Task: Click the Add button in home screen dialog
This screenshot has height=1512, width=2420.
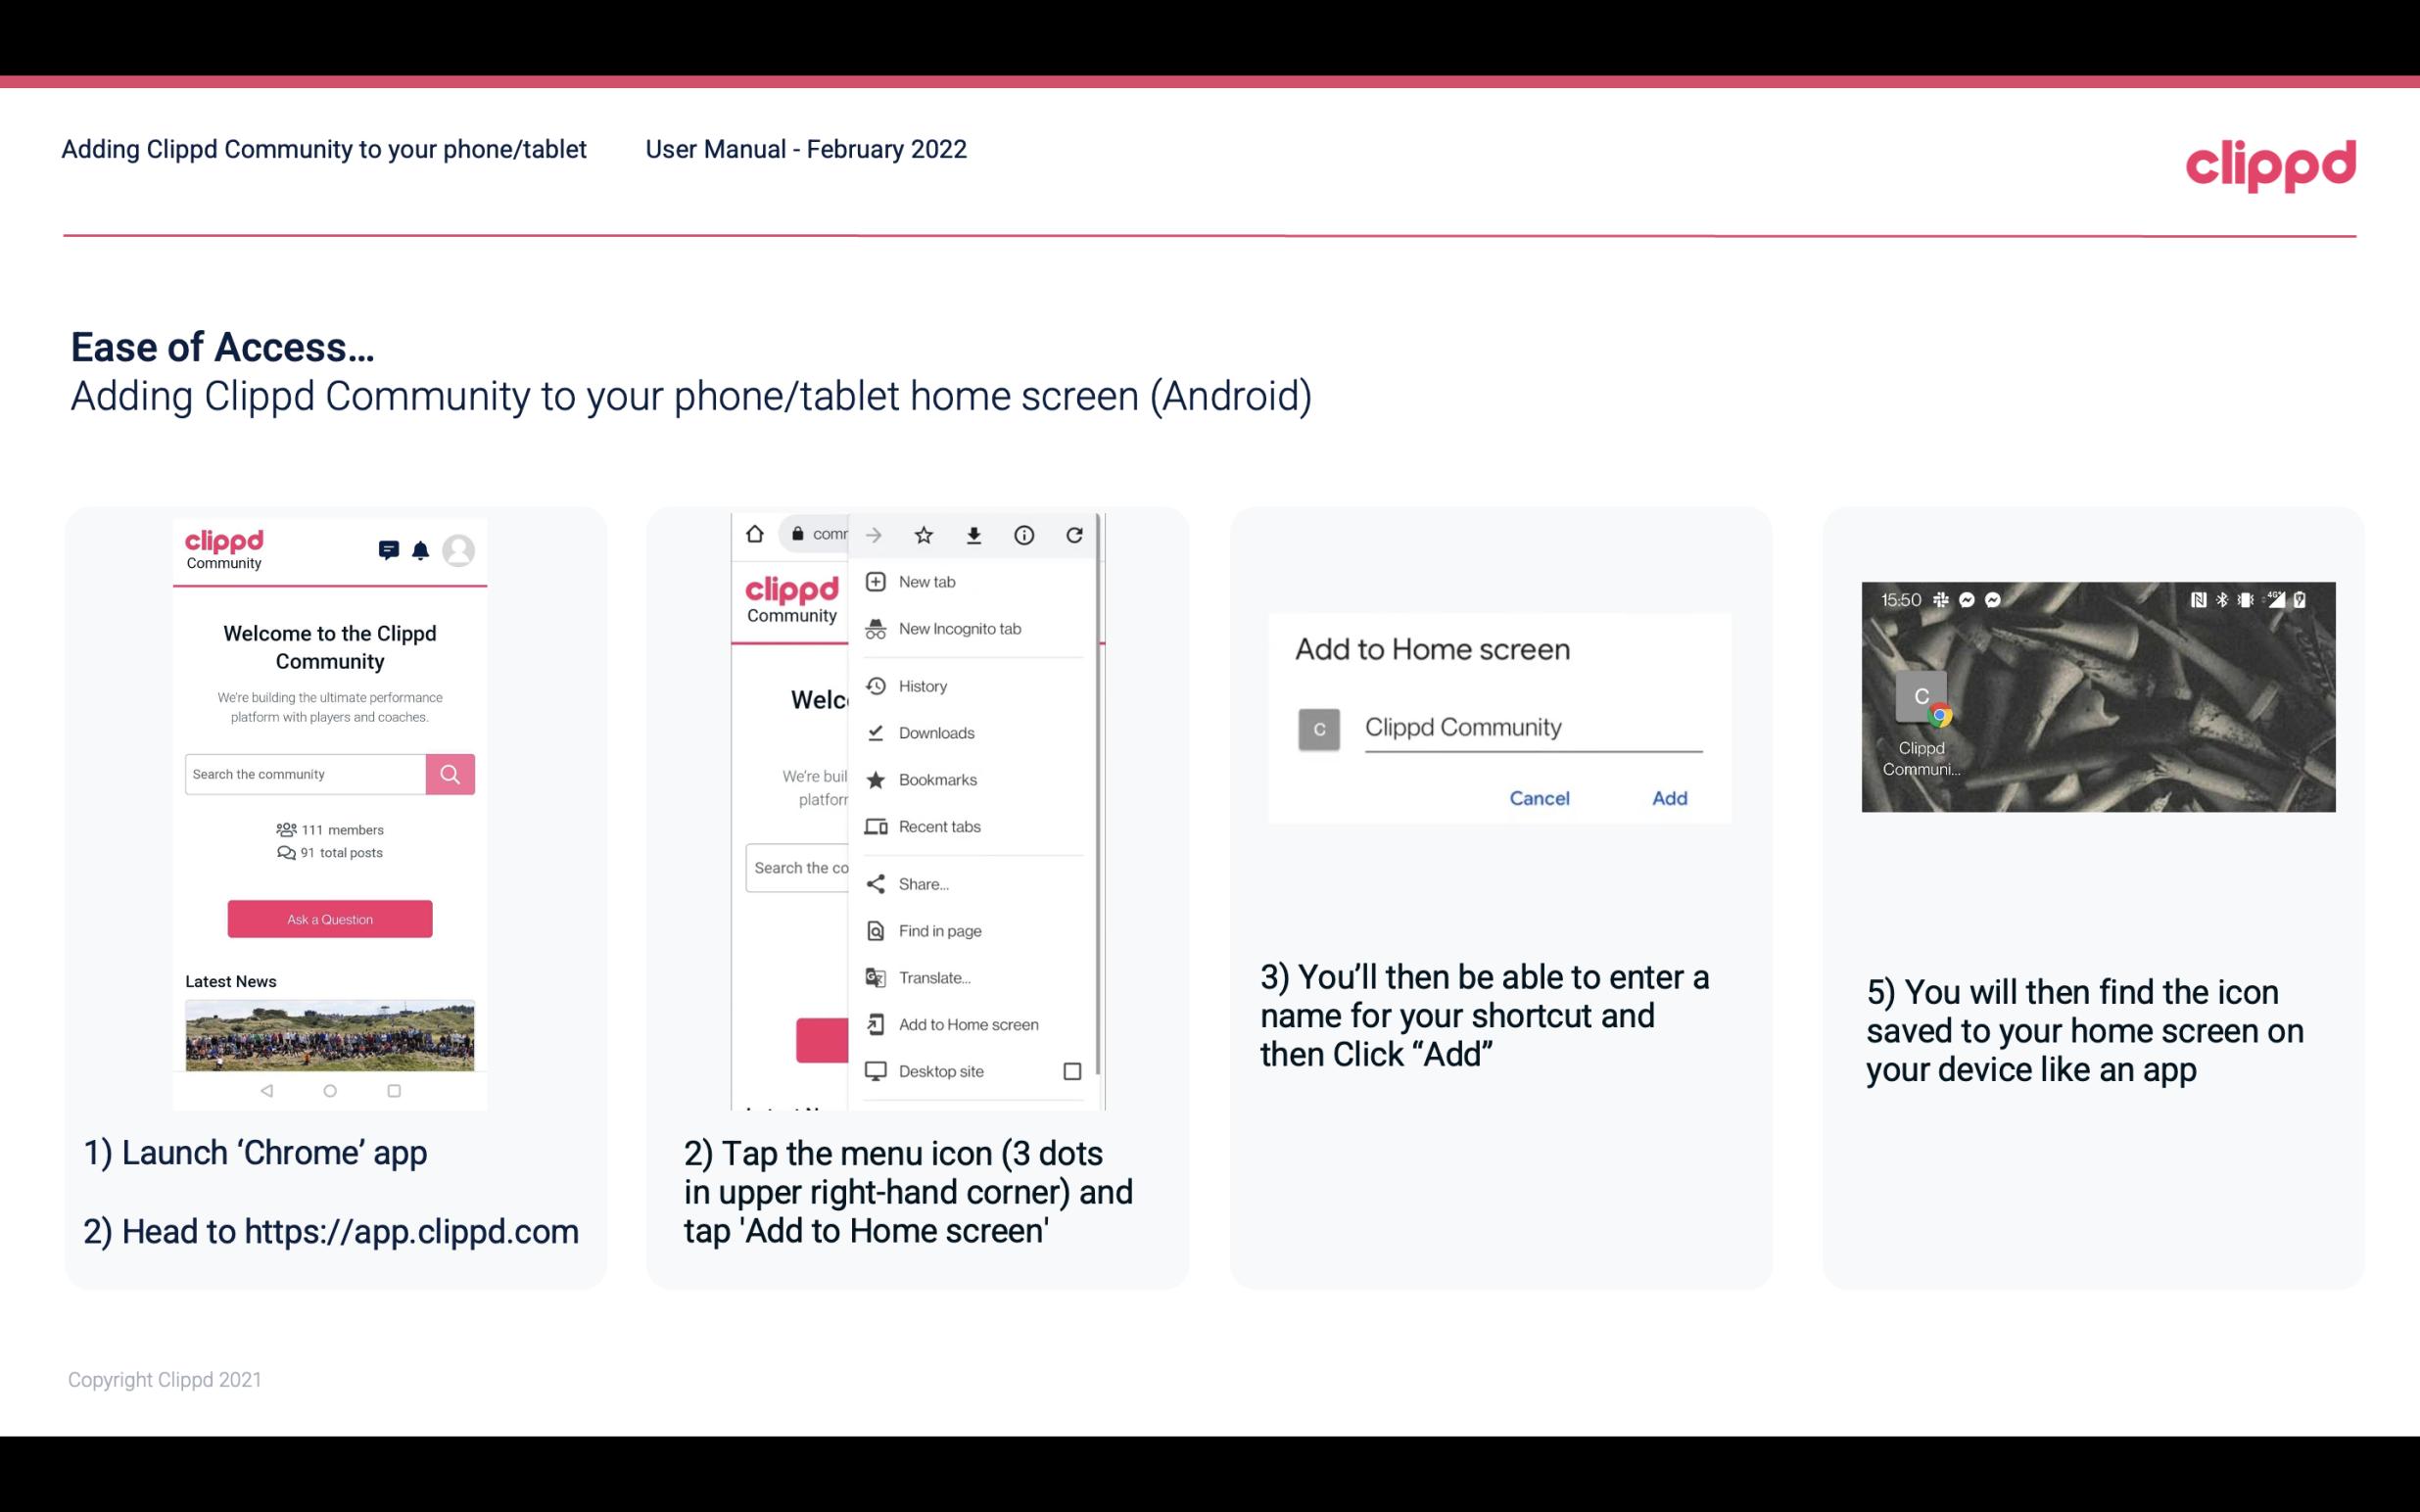Action: (1669, 798)
